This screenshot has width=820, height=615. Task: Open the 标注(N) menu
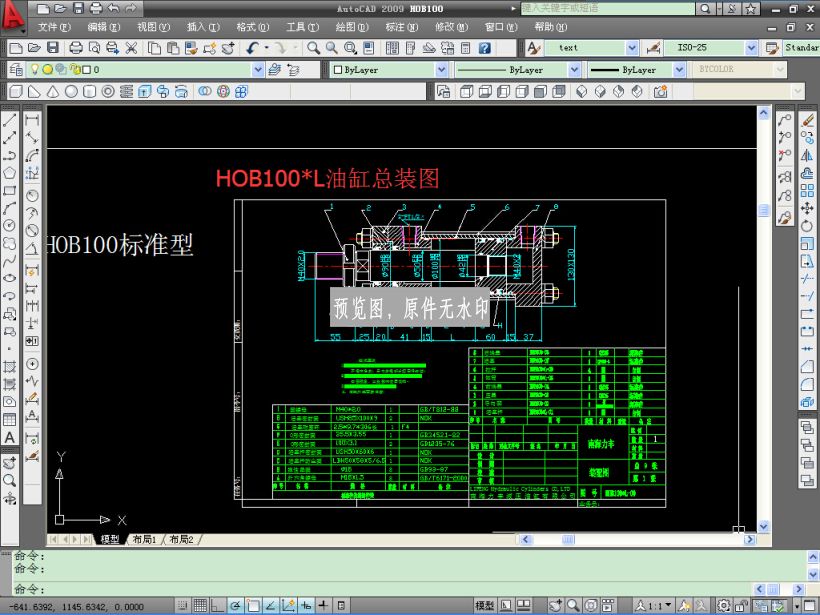(x=401, y=27)
